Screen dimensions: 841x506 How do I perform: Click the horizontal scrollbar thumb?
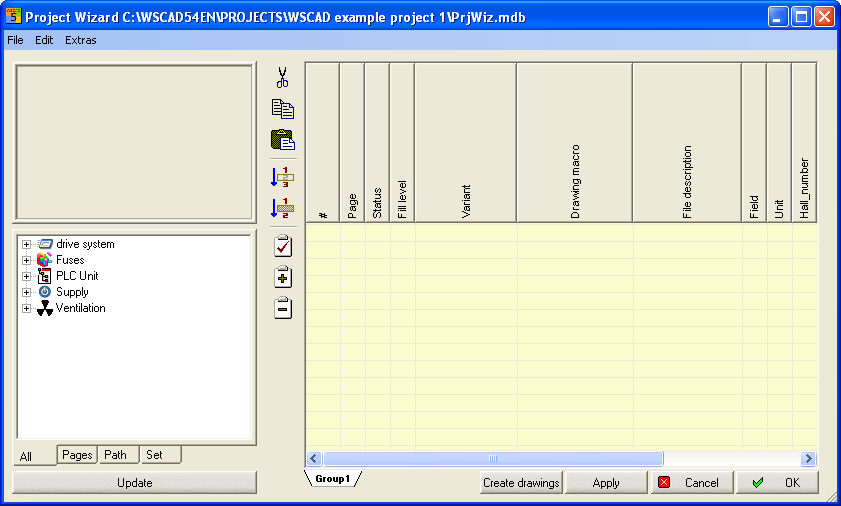(x=493, y=458)
